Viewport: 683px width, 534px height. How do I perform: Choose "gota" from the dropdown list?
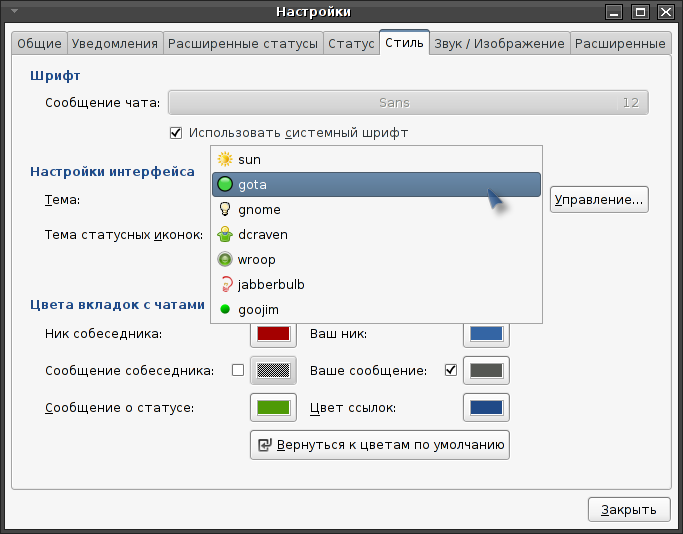pos(376,184)
